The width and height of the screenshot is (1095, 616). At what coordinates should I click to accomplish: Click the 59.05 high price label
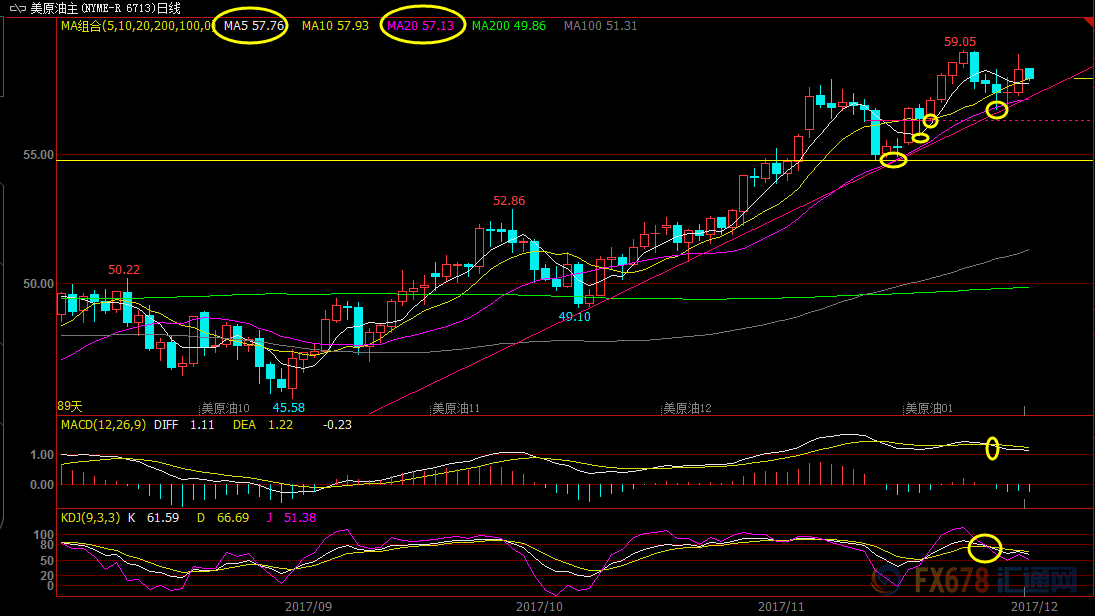[x=960, y=42]
